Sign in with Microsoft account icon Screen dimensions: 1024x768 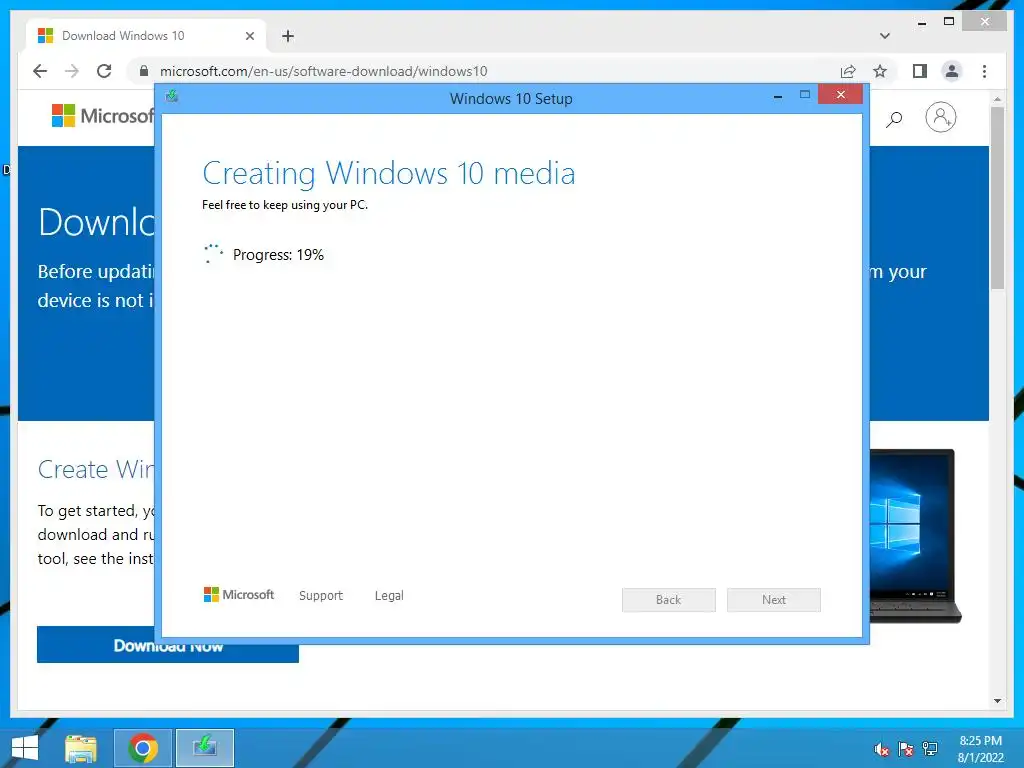(x=940, y=118)
